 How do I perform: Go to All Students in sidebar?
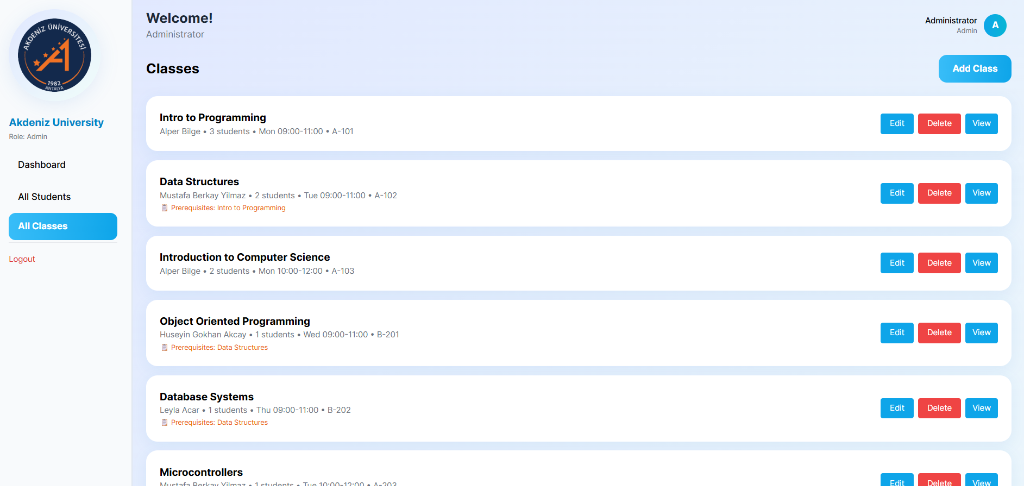pyautogui.click(x=45, y=197)
